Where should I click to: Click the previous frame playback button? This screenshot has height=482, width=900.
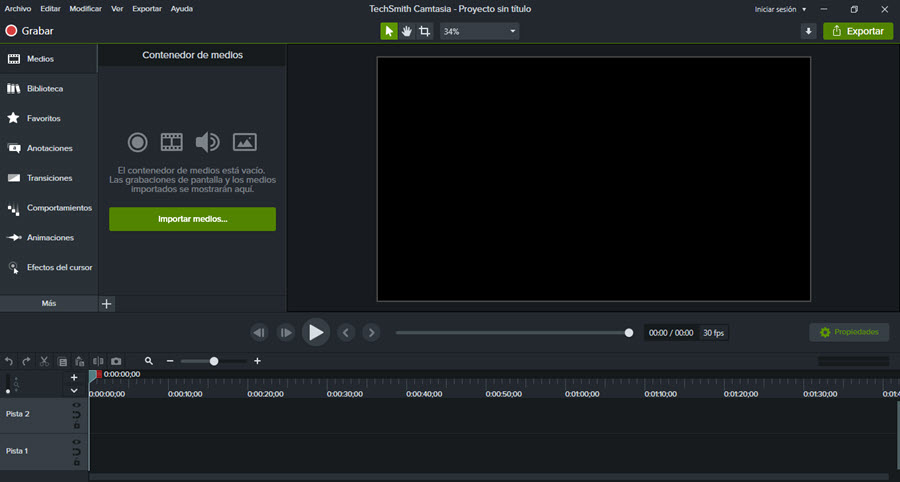[x=259, y=332]
